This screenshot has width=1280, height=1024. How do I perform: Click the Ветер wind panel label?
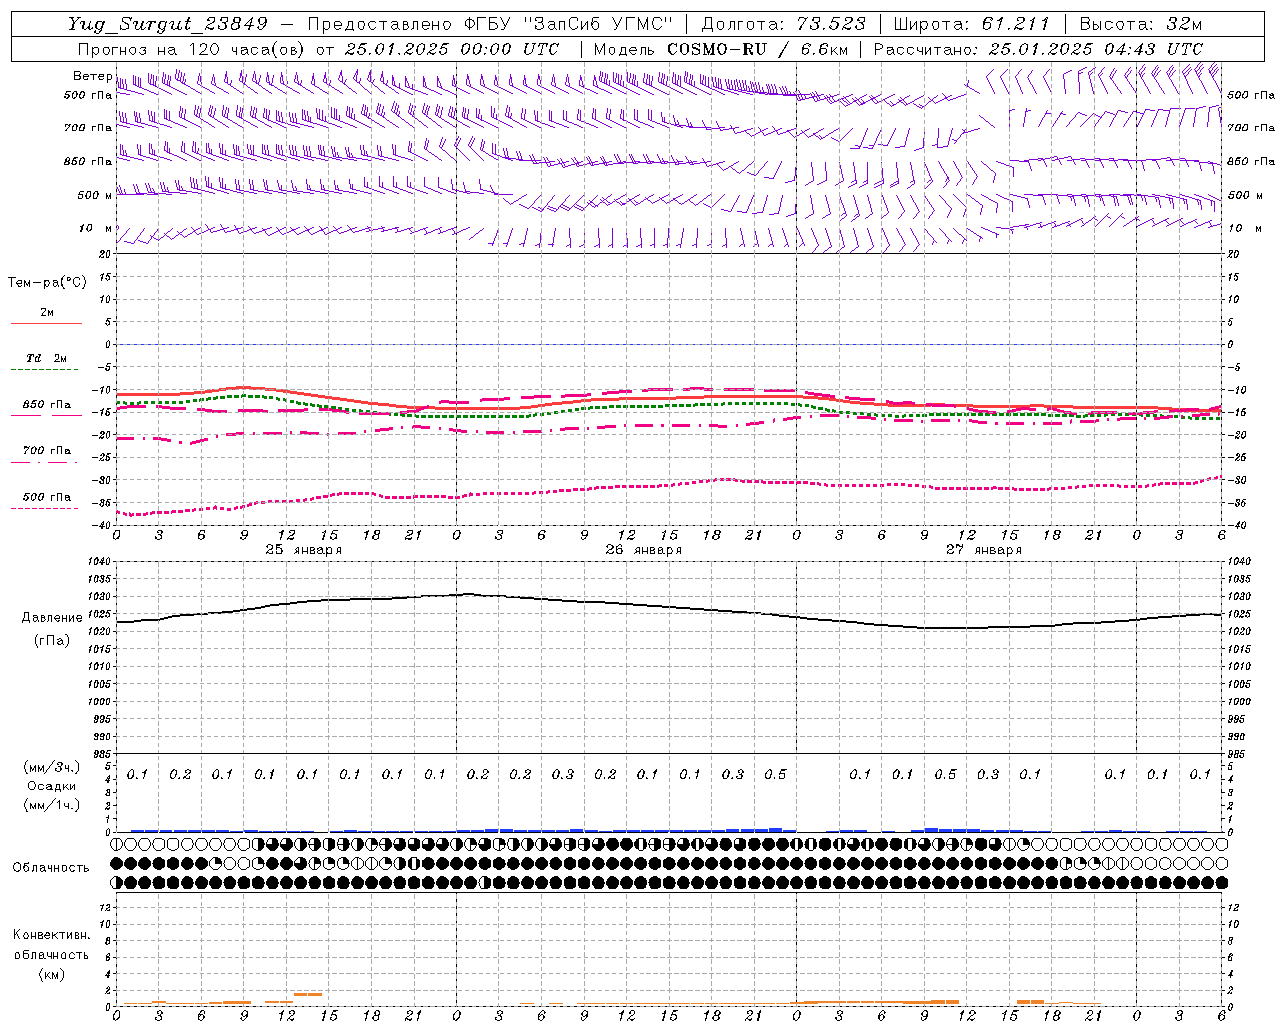point(92,76)
